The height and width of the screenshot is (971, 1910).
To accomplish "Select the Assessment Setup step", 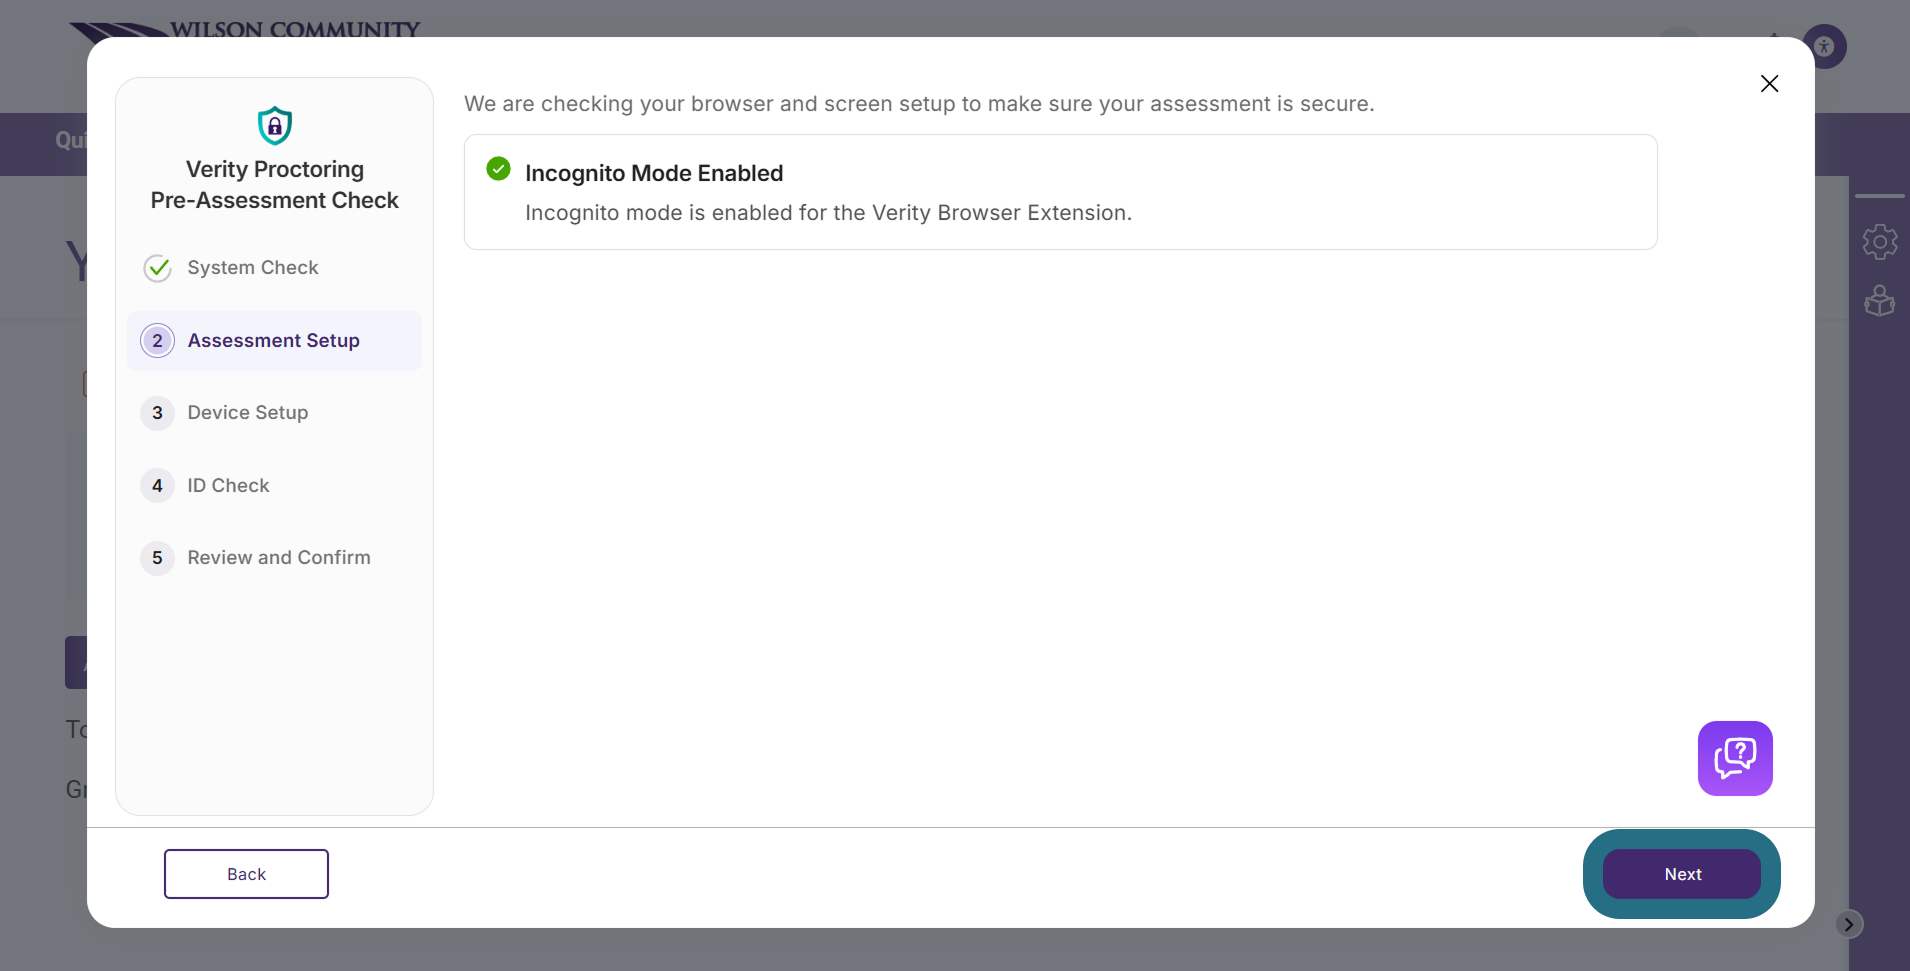I will coord(274,341).
